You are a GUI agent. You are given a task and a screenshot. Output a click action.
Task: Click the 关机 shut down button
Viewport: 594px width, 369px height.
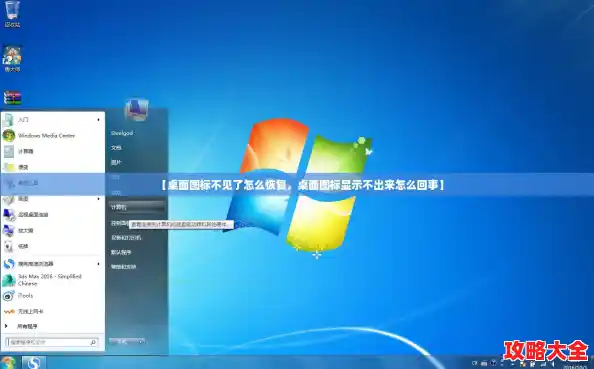123,342
